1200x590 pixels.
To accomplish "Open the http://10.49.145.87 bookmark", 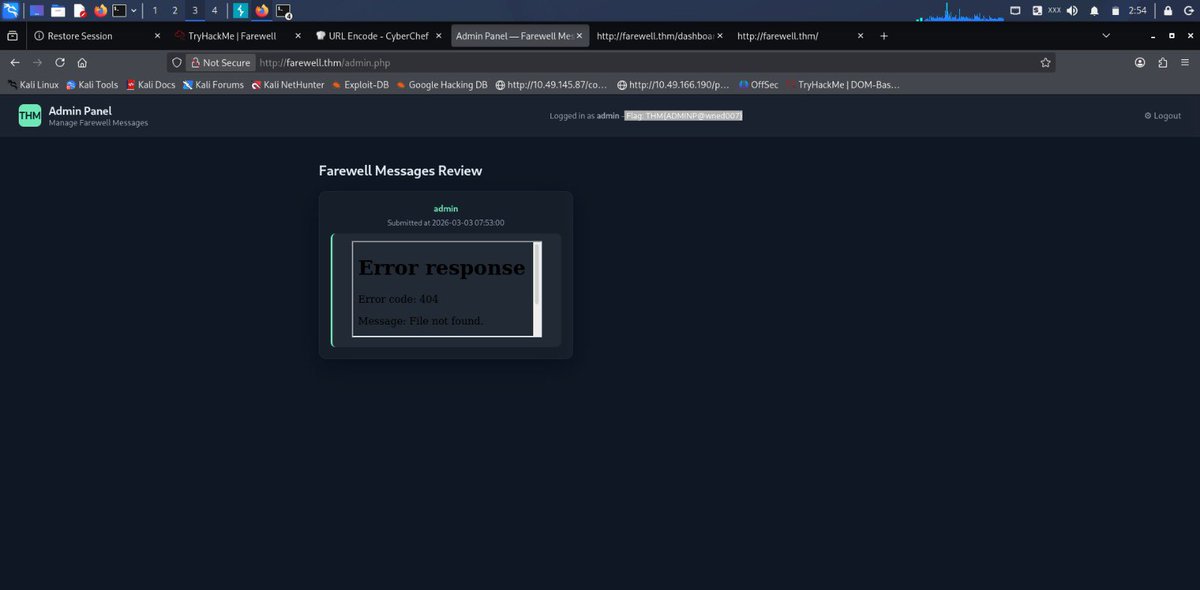I will [551, 85].
